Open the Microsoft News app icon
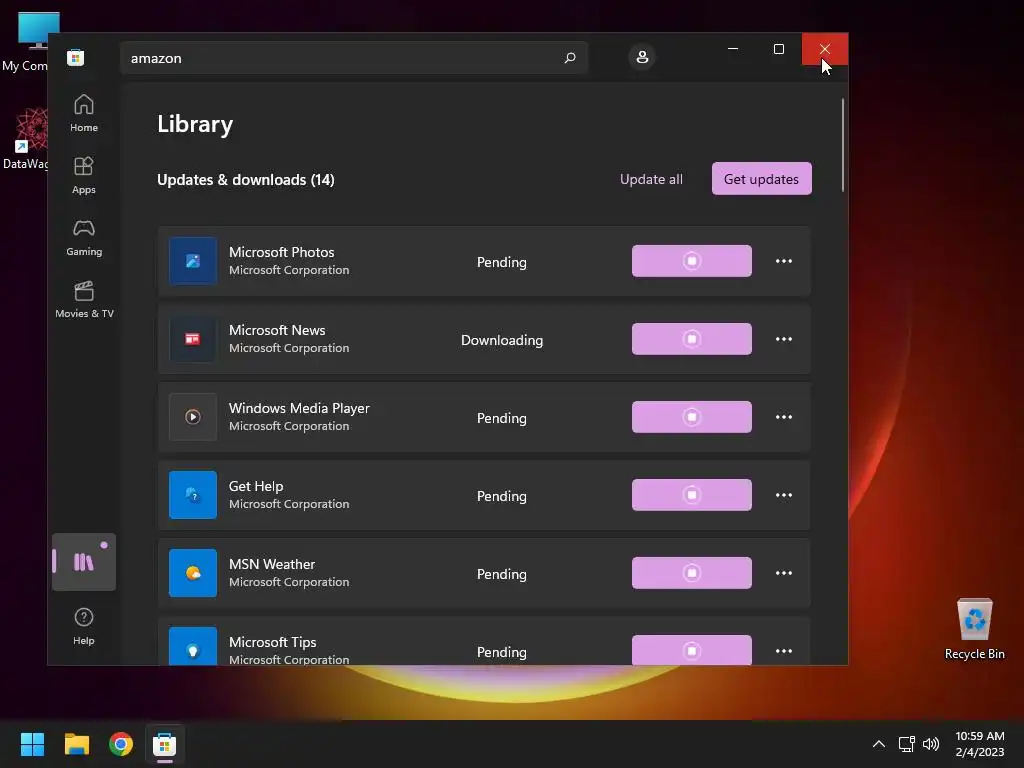 coord(193,339)
